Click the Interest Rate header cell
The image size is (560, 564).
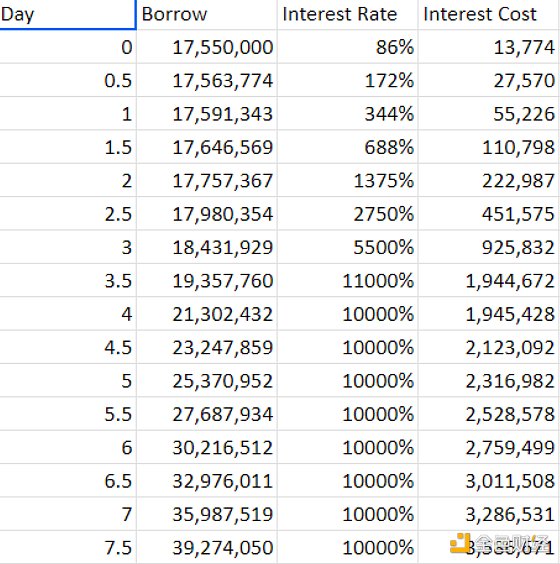pyautogui.click(x=347, y=14)
